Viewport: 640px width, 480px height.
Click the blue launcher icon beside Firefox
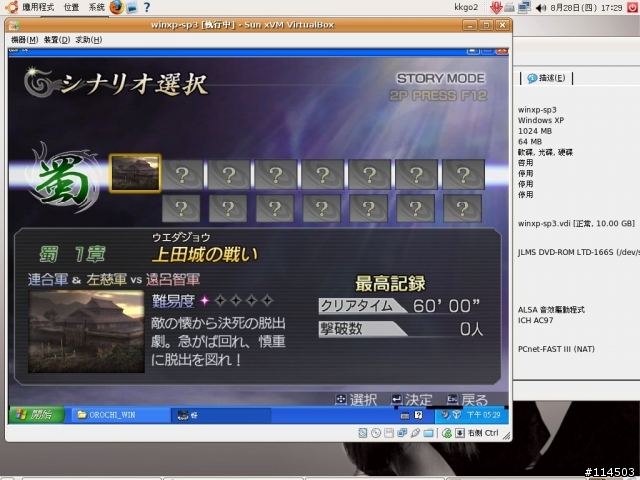(x=132, y=7)
